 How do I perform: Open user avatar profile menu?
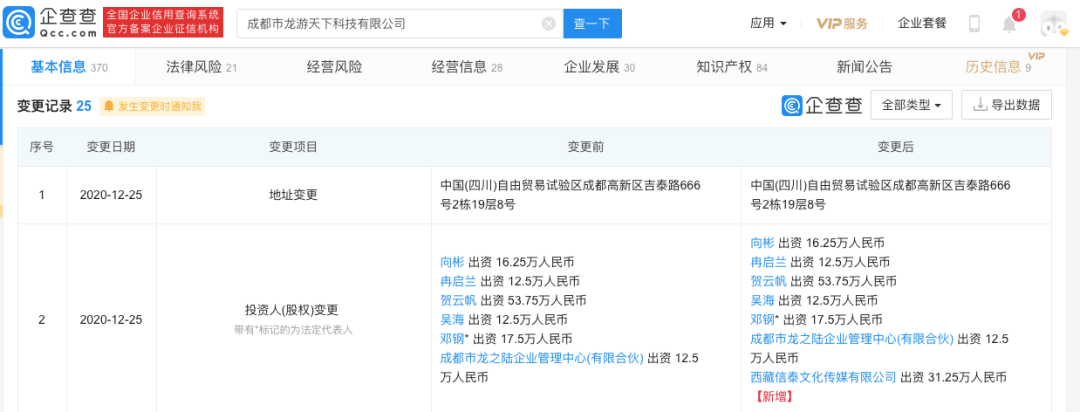(x=1053, y=24)
